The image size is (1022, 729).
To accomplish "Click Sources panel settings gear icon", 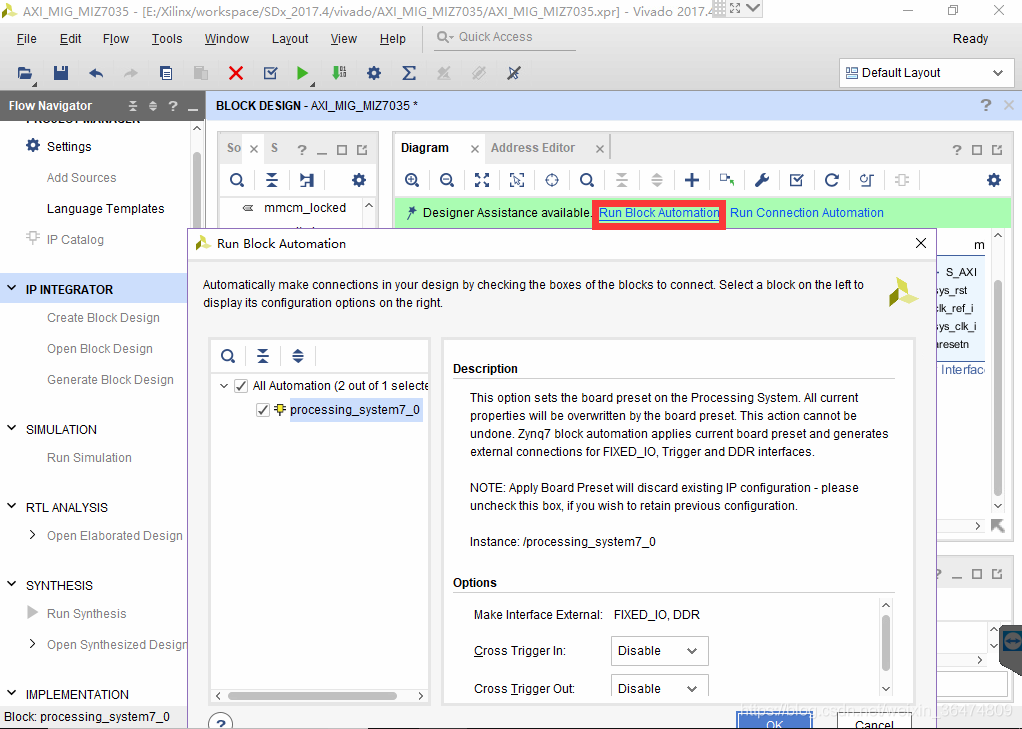I will pyautogui.click(x=359, y=180).
